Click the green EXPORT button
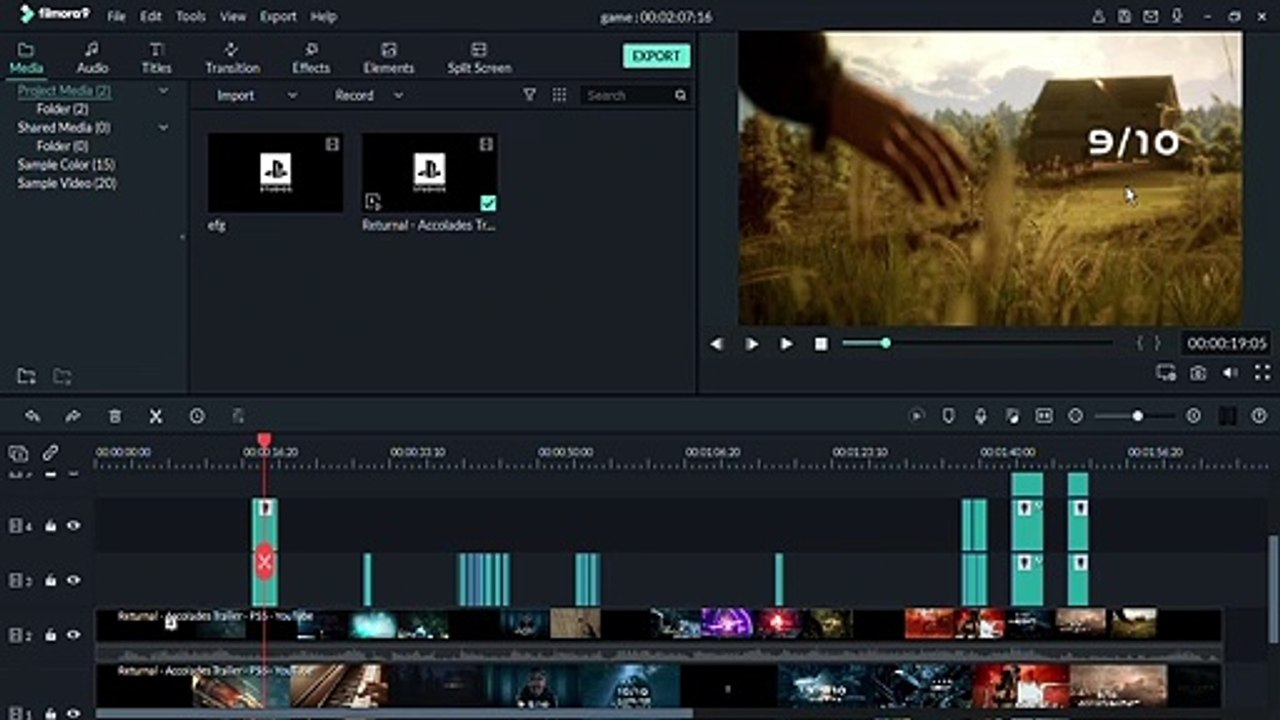Image resolution: width=1280 pixels, height=720 pixels. [656, 56]
